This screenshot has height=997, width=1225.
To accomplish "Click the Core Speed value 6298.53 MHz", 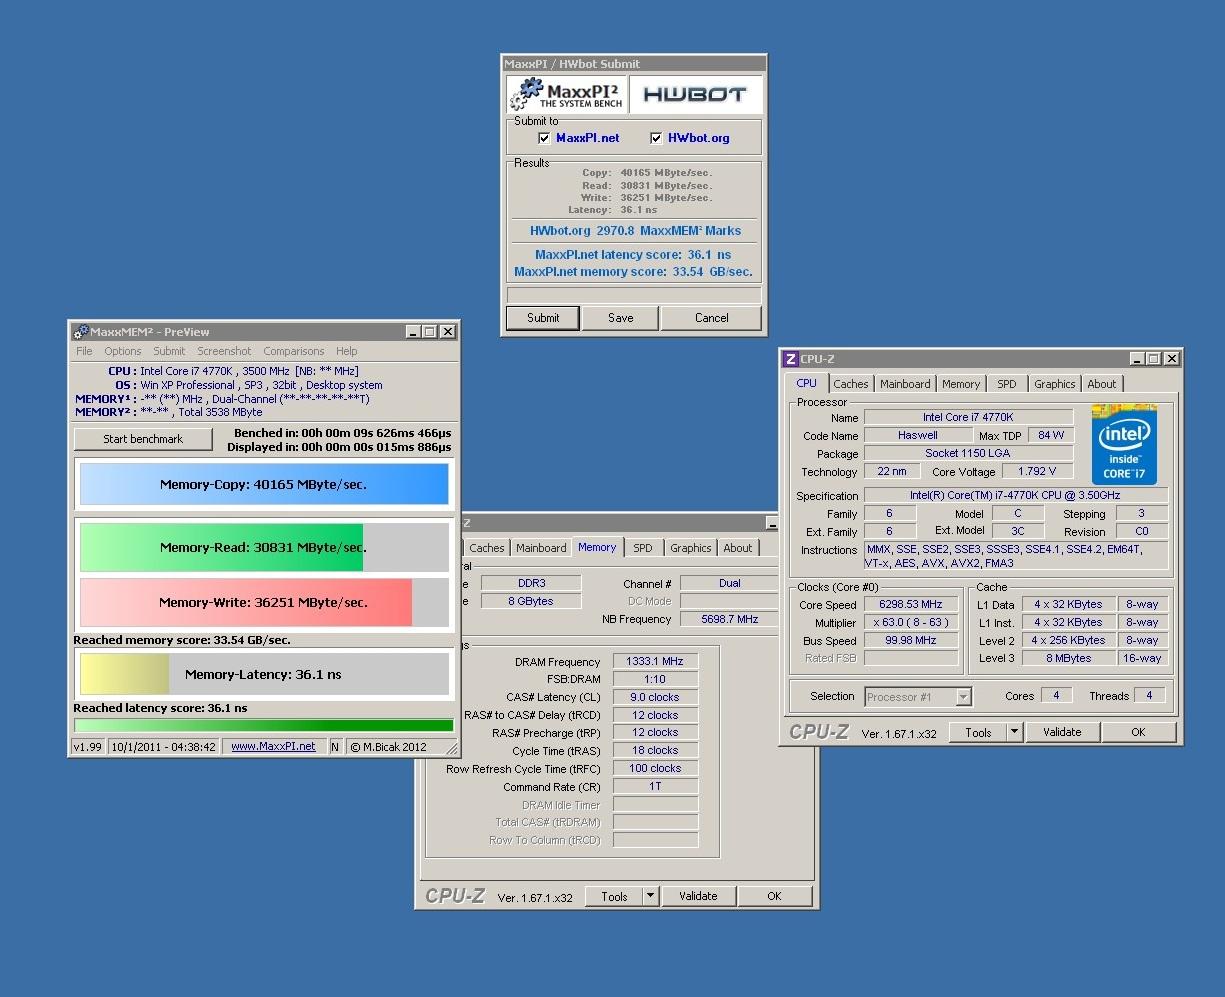I will tap(911, 605).
